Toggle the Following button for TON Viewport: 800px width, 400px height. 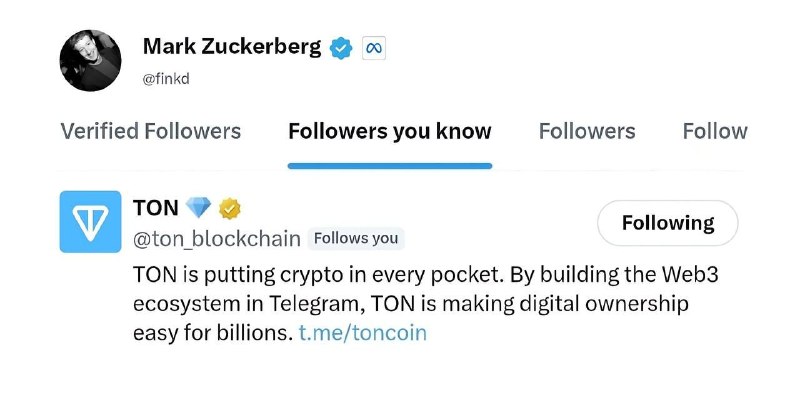click(668, 223)
